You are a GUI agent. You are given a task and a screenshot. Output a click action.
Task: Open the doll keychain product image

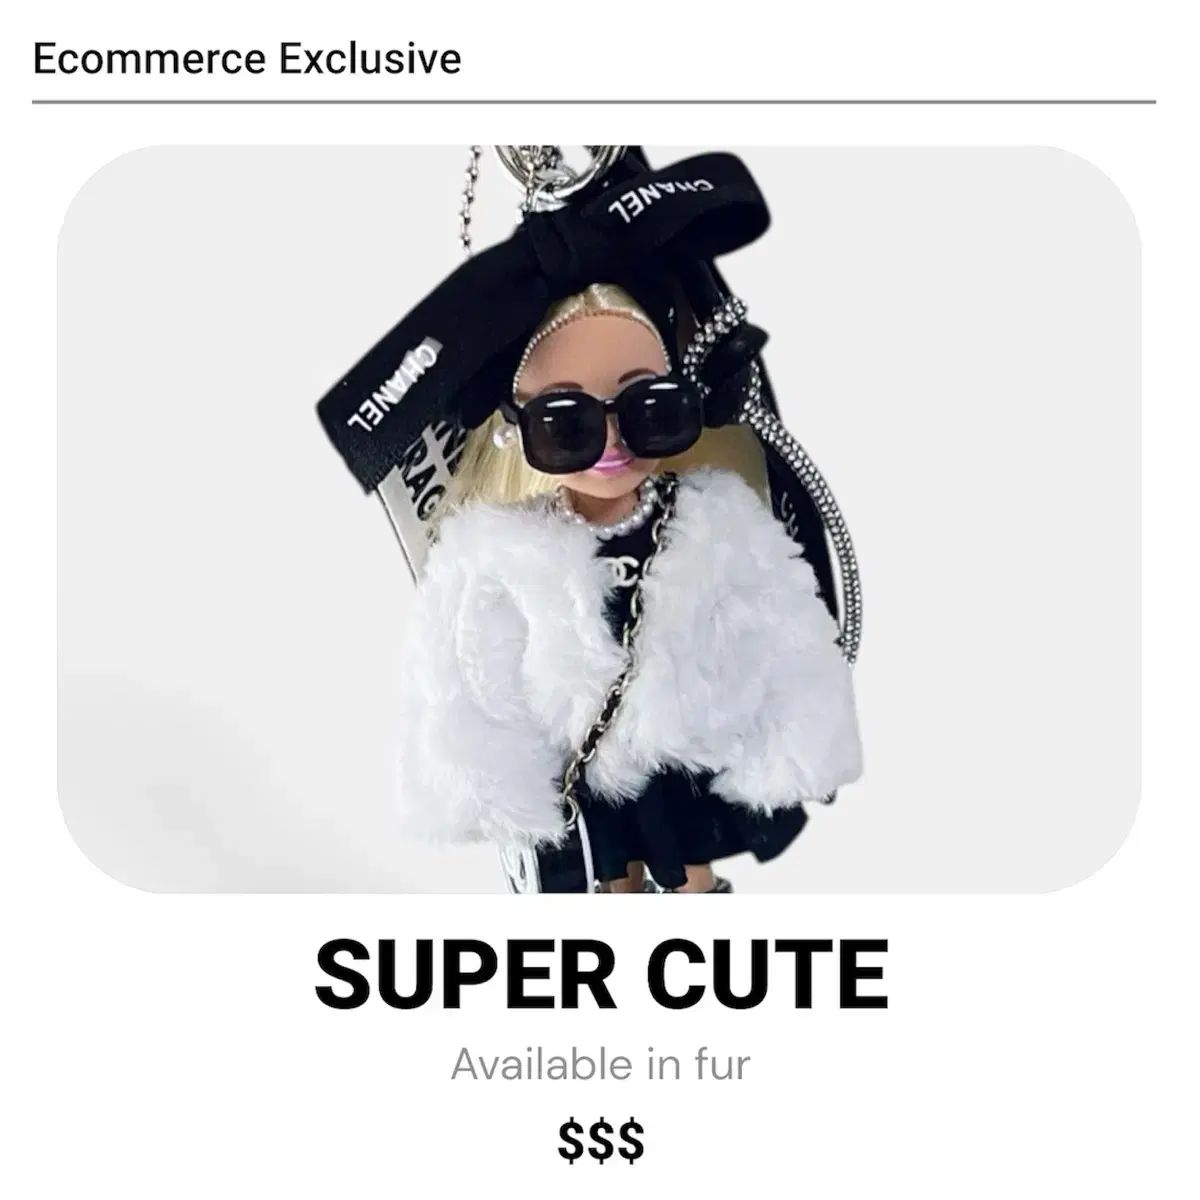pyautogui.click(x=600, y=519)
